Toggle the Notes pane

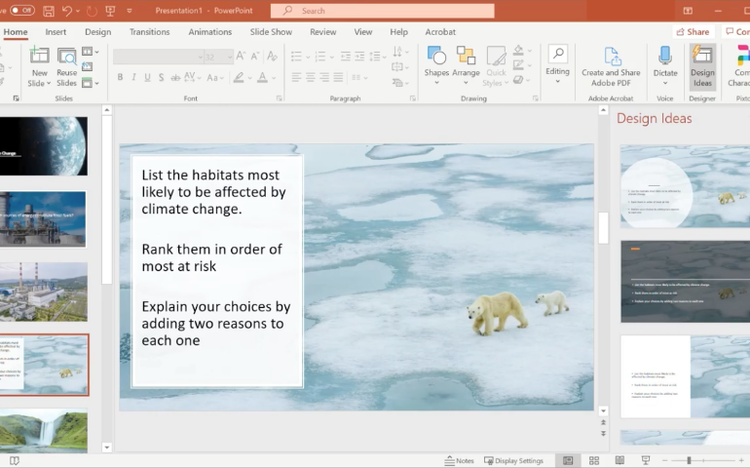point(459,461)
